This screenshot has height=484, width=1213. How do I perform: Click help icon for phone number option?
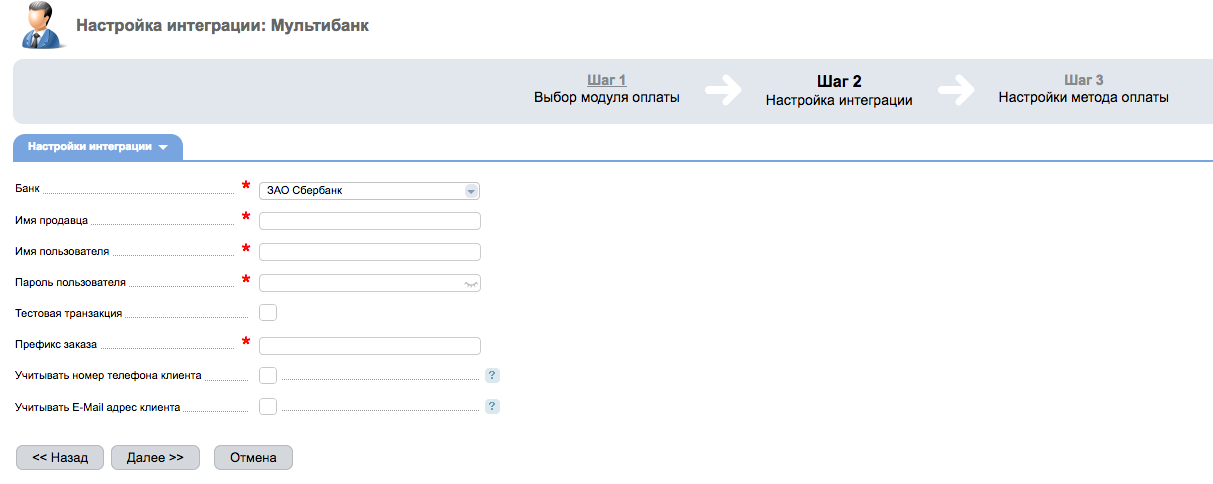pos(492,376)
